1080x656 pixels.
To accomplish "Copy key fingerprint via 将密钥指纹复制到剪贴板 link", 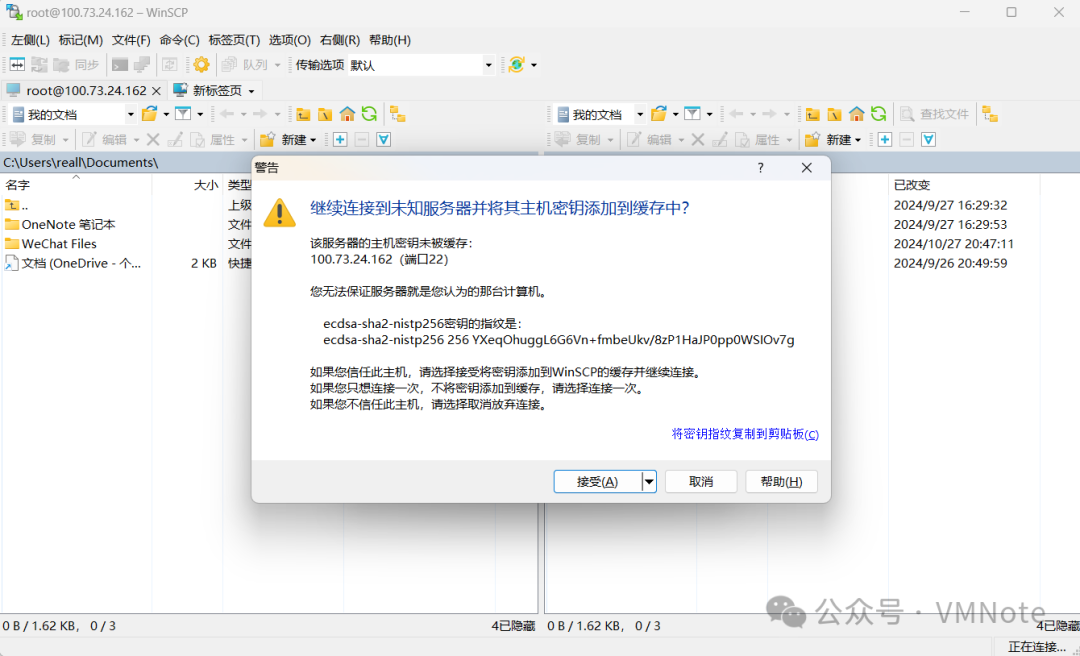I will tap(745, 434).
